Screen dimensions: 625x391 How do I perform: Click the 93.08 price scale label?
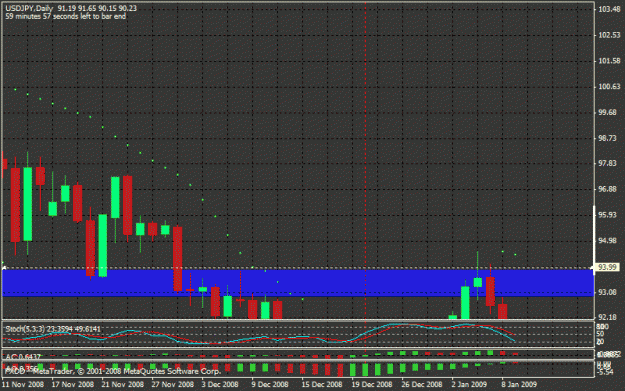(x=607, y=292)
